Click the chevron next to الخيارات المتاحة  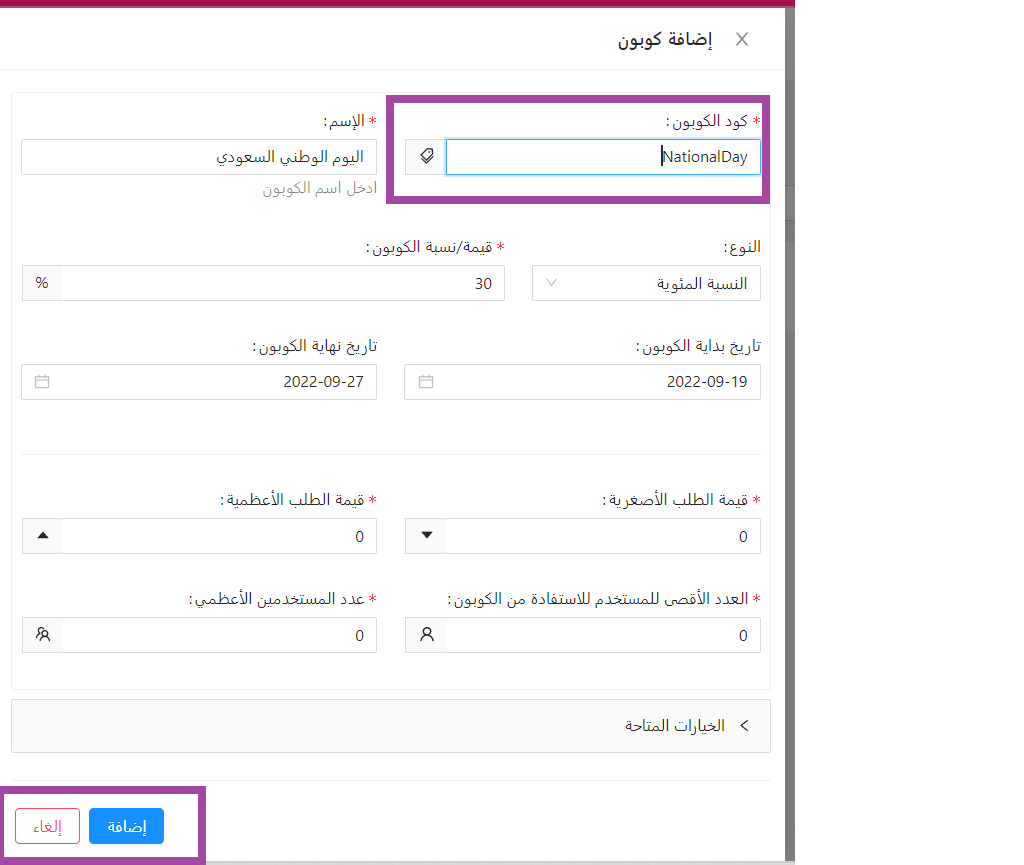point(743,726)
